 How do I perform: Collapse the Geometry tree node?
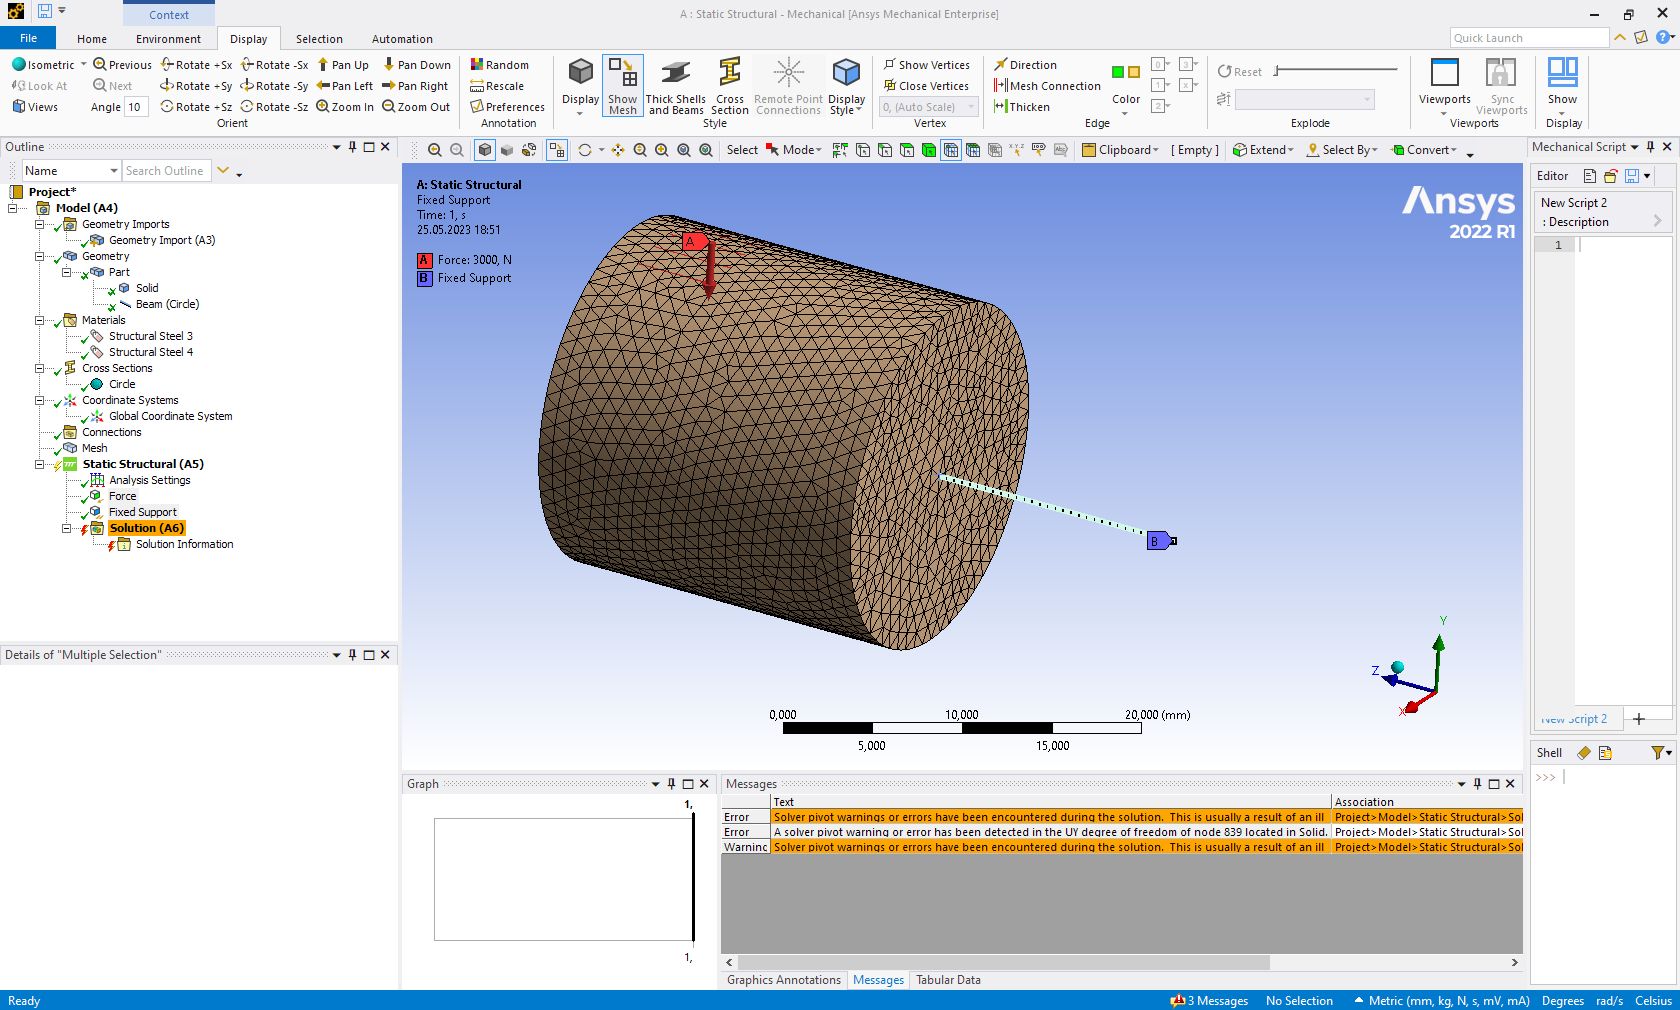coord(40,256)
